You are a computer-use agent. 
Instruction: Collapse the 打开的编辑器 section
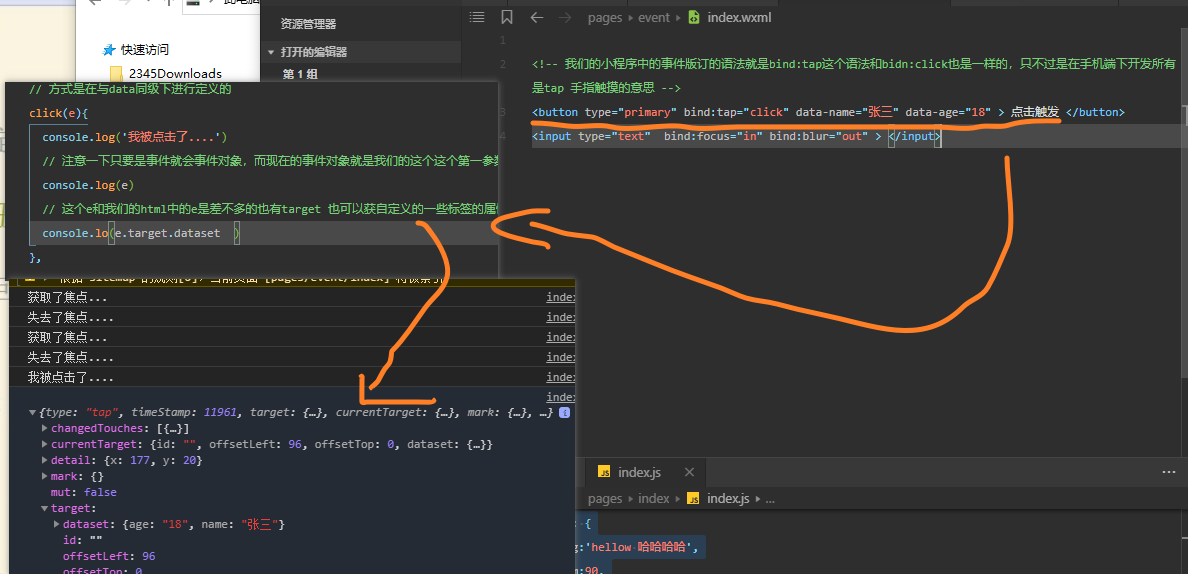pyautogui.click(x=270, y=52)
